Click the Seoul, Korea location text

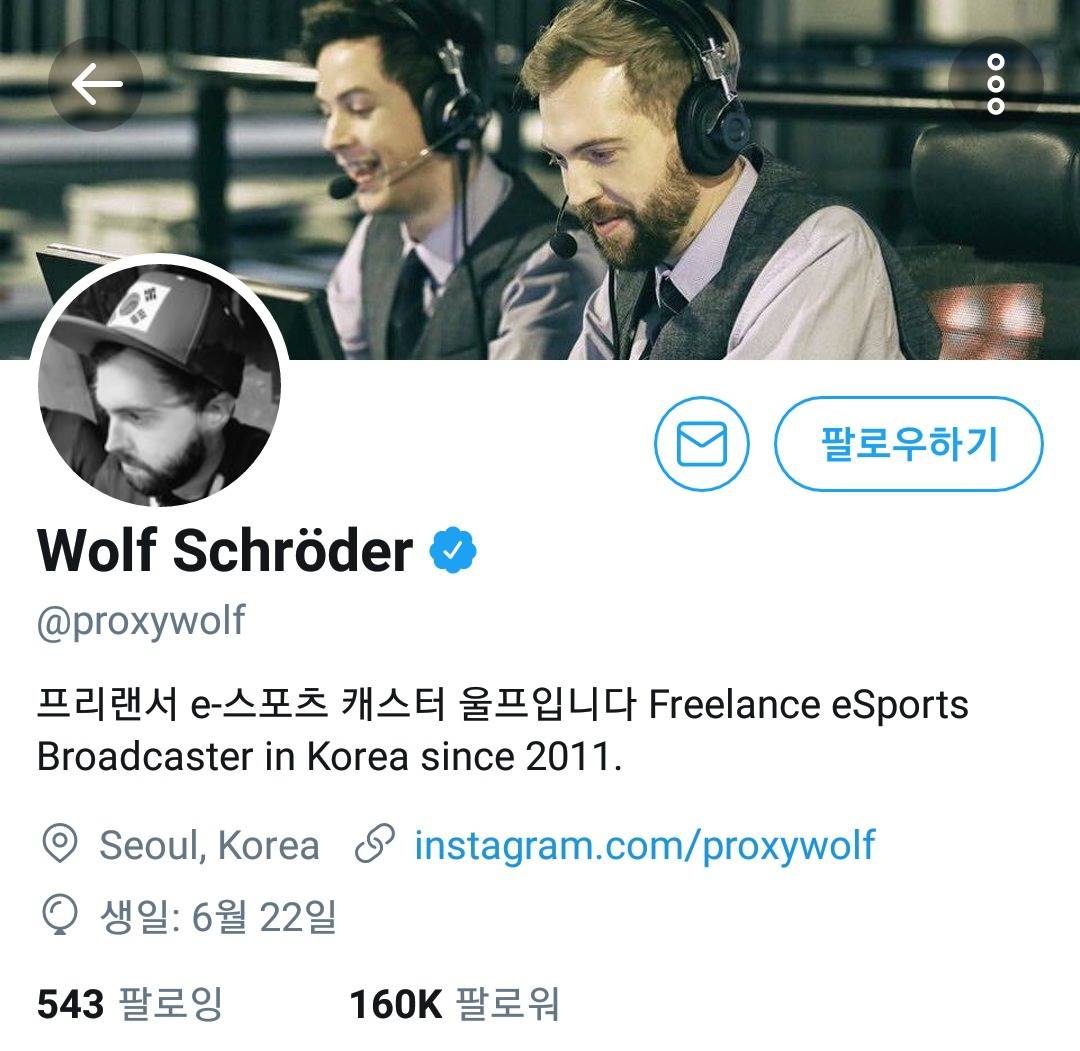pyautogui.click(x=209, y=845)
